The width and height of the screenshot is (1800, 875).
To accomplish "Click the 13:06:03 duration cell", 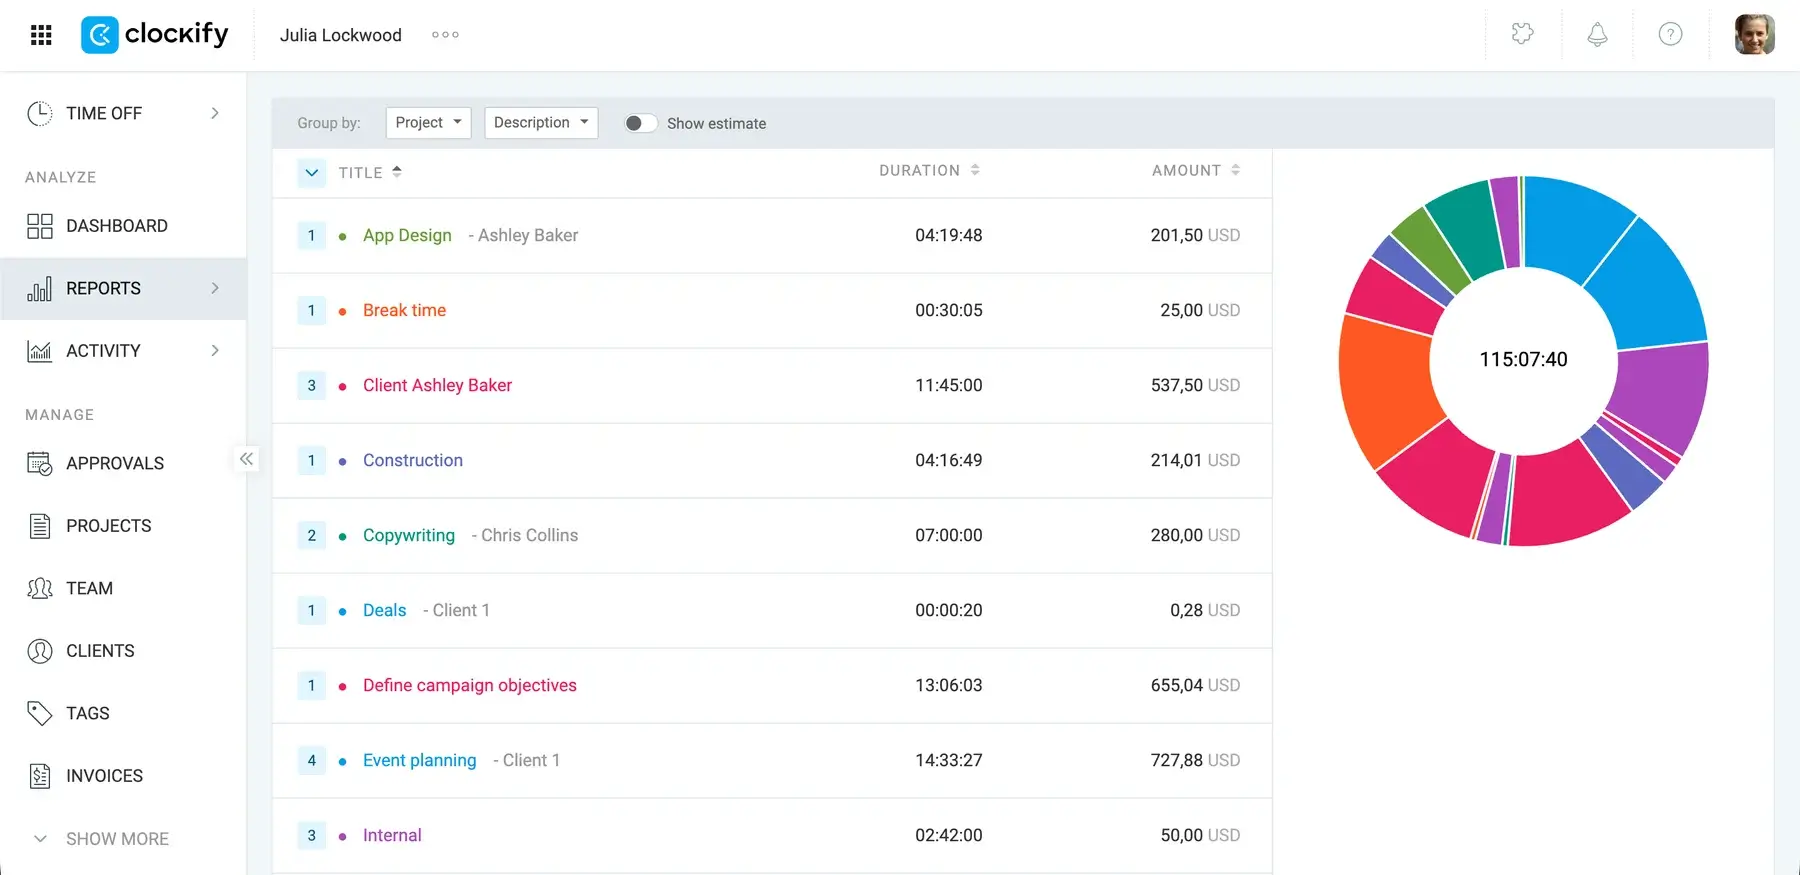I will pos(949,685).
